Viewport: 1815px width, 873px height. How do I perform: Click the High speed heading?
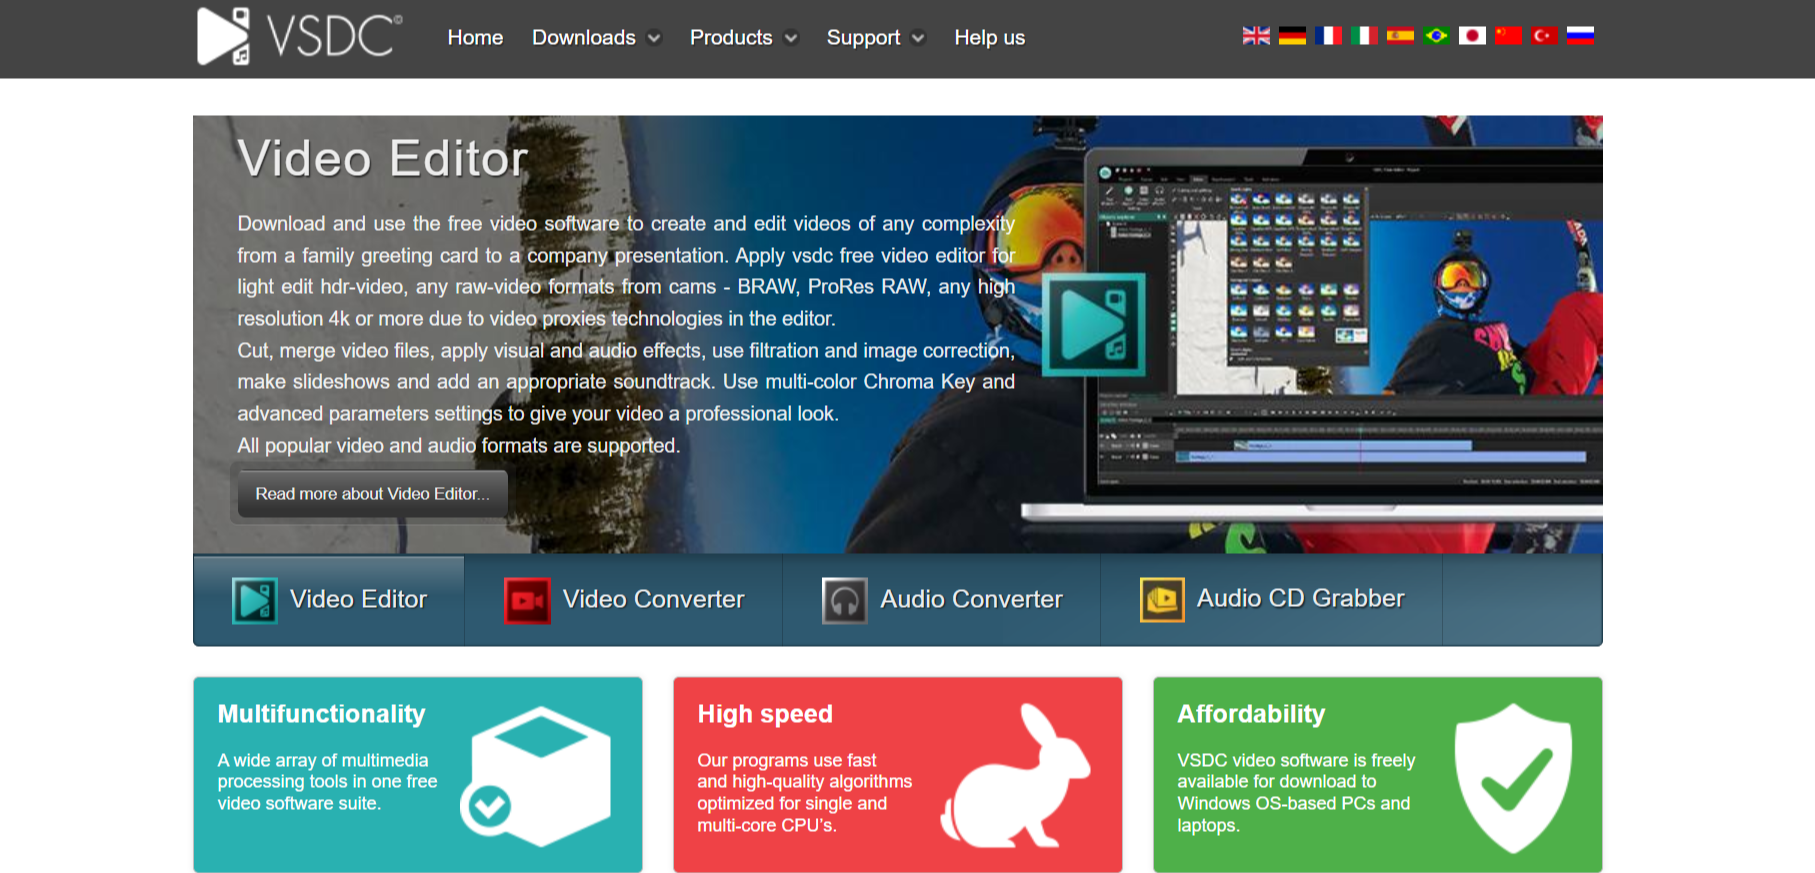coord(765,714)
